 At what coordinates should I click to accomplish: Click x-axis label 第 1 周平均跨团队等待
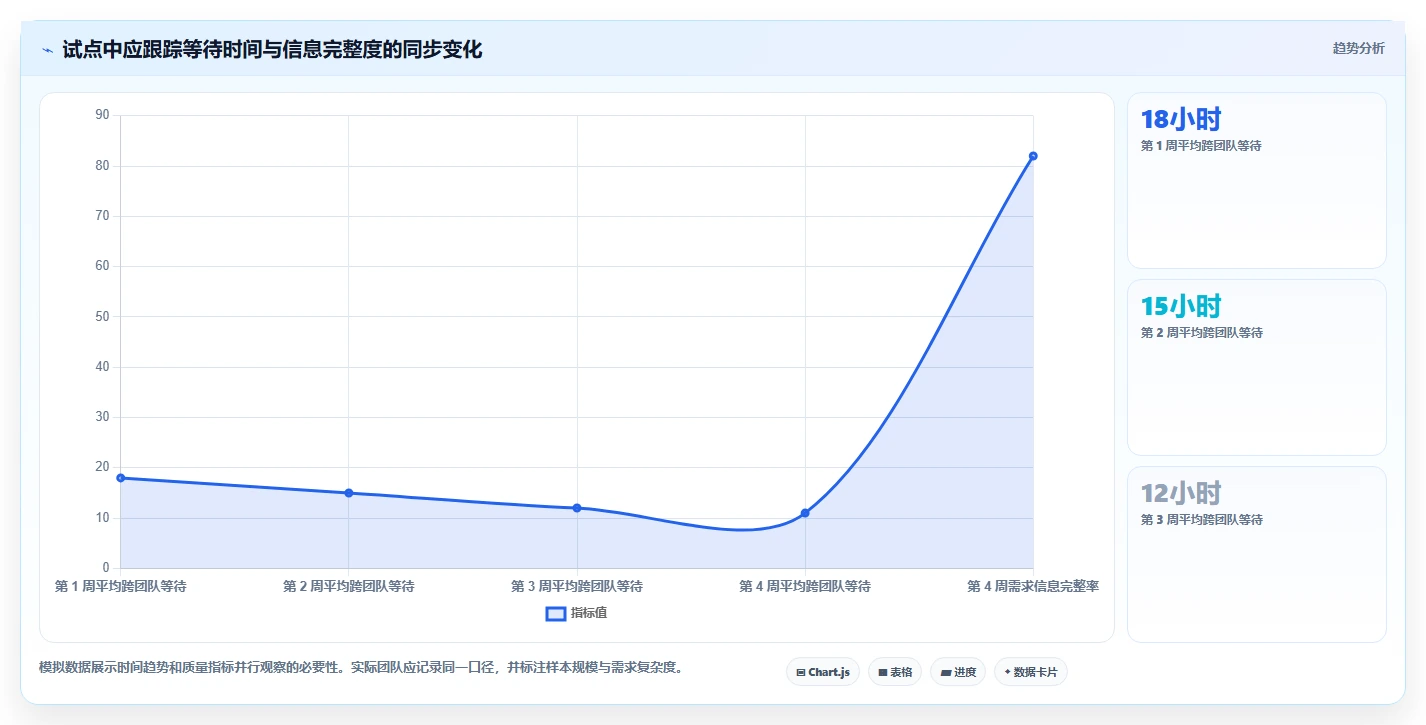point(120,586)
